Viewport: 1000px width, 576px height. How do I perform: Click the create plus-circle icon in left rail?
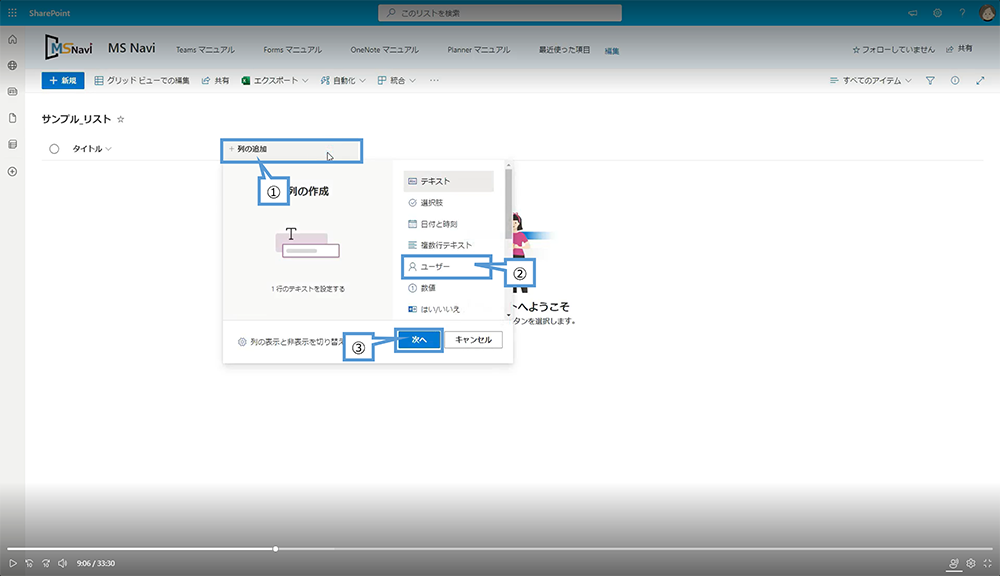coord(12,172)
